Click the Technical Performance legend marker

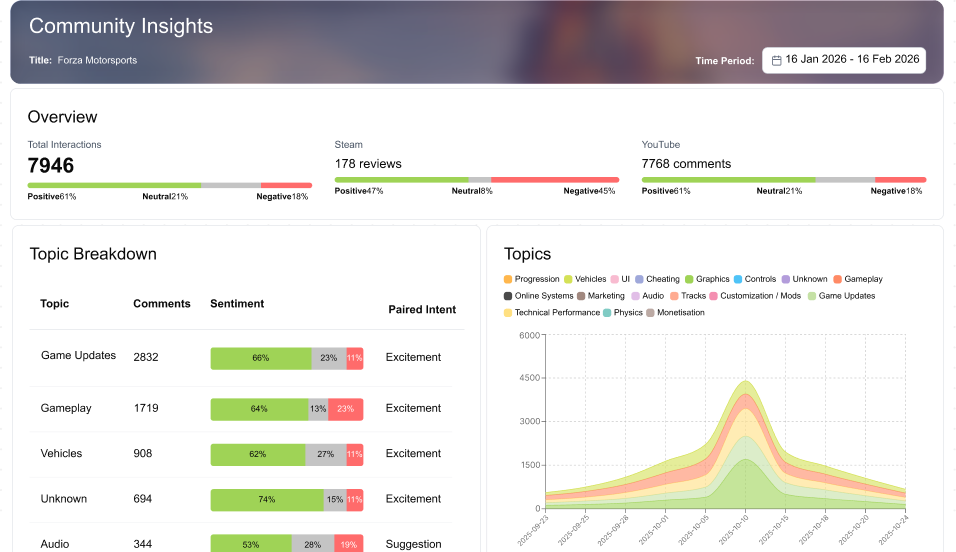(x=508, y=312)
